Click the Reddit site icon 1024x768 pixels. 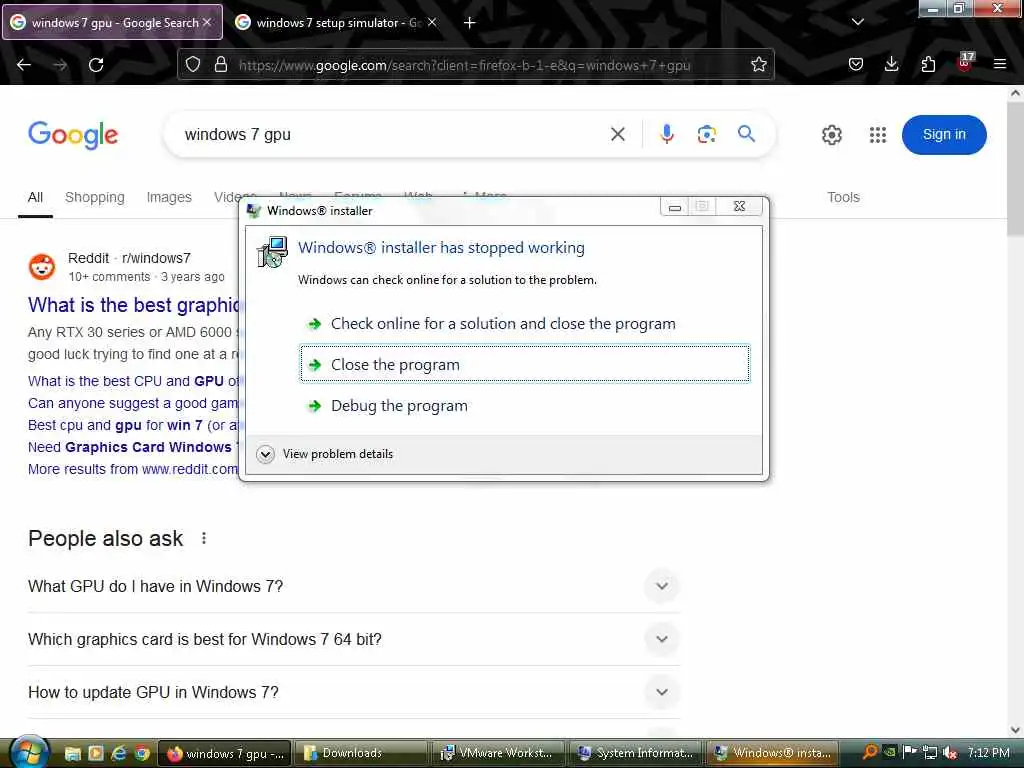pyautogui.click(x=42, y=266)
